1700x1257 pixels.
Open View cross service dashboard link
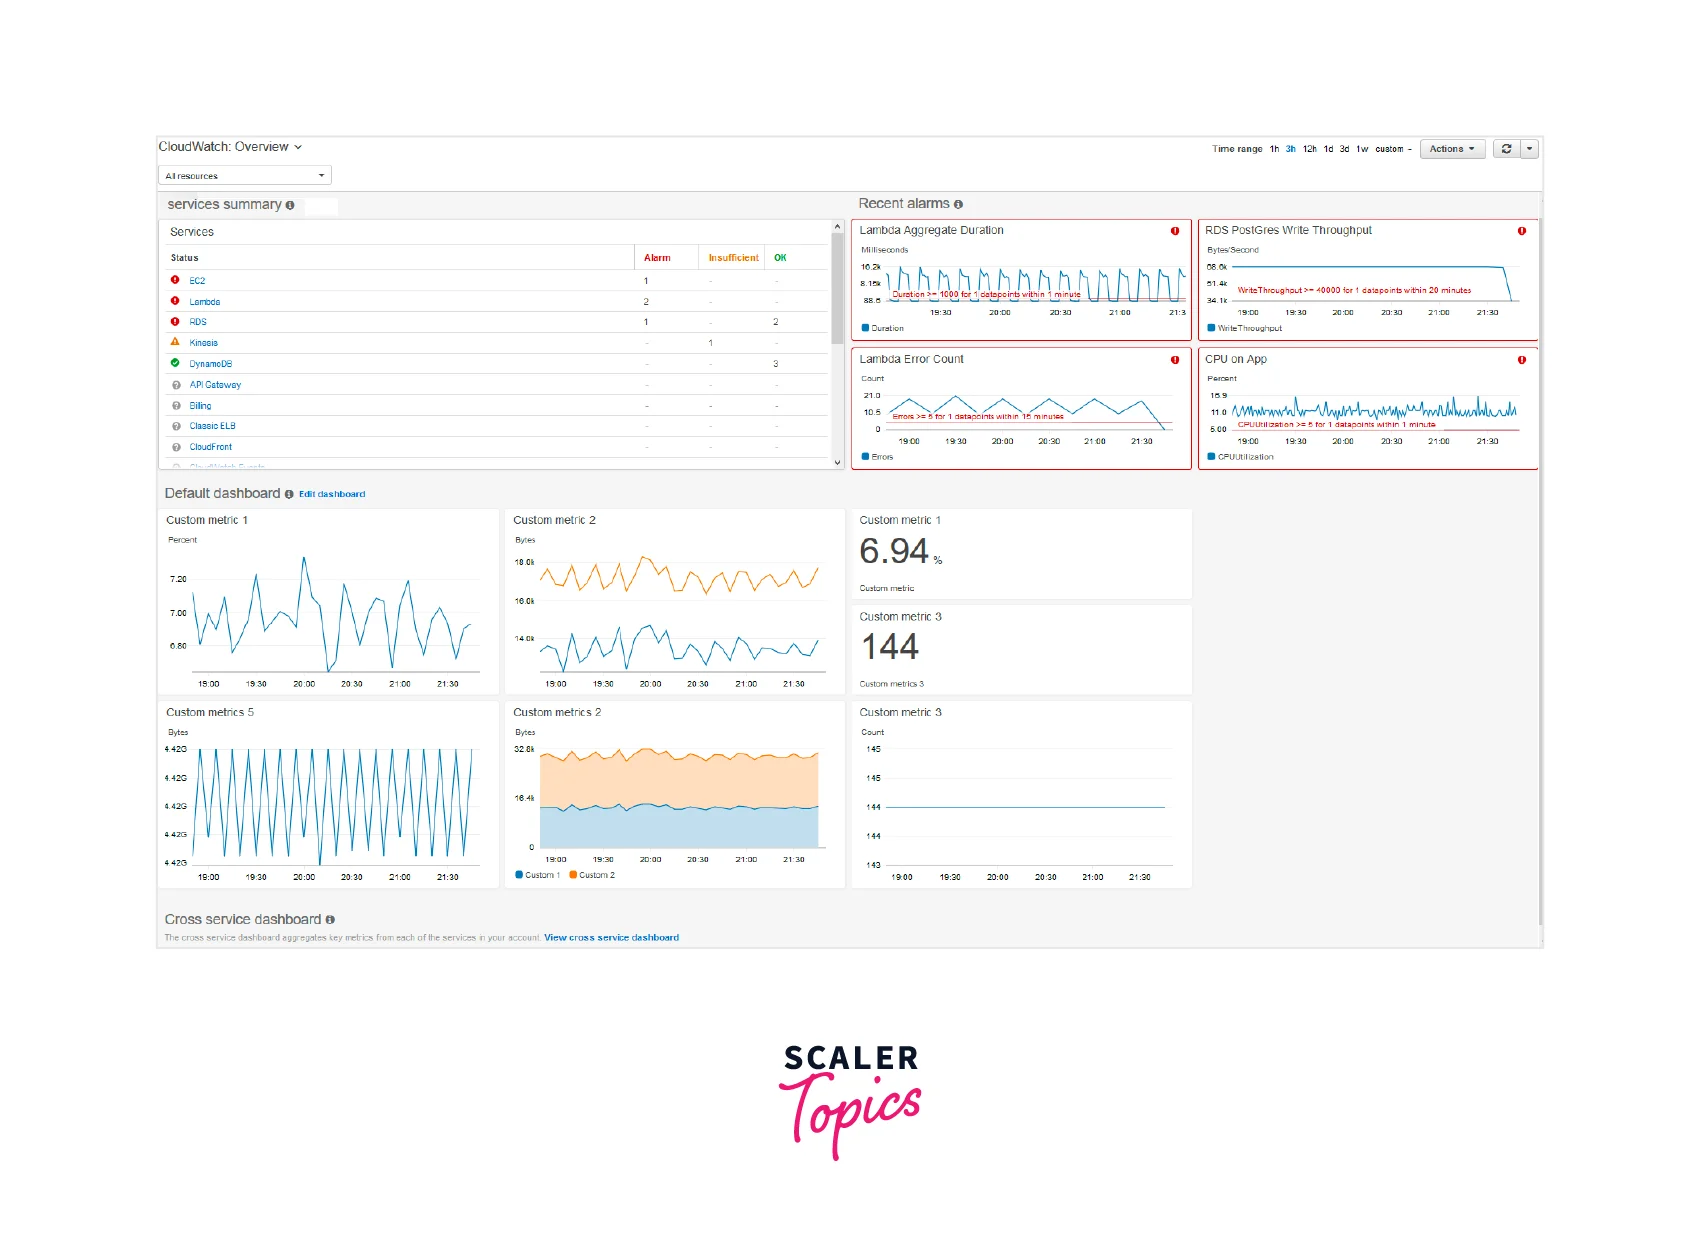pos(611,938)
